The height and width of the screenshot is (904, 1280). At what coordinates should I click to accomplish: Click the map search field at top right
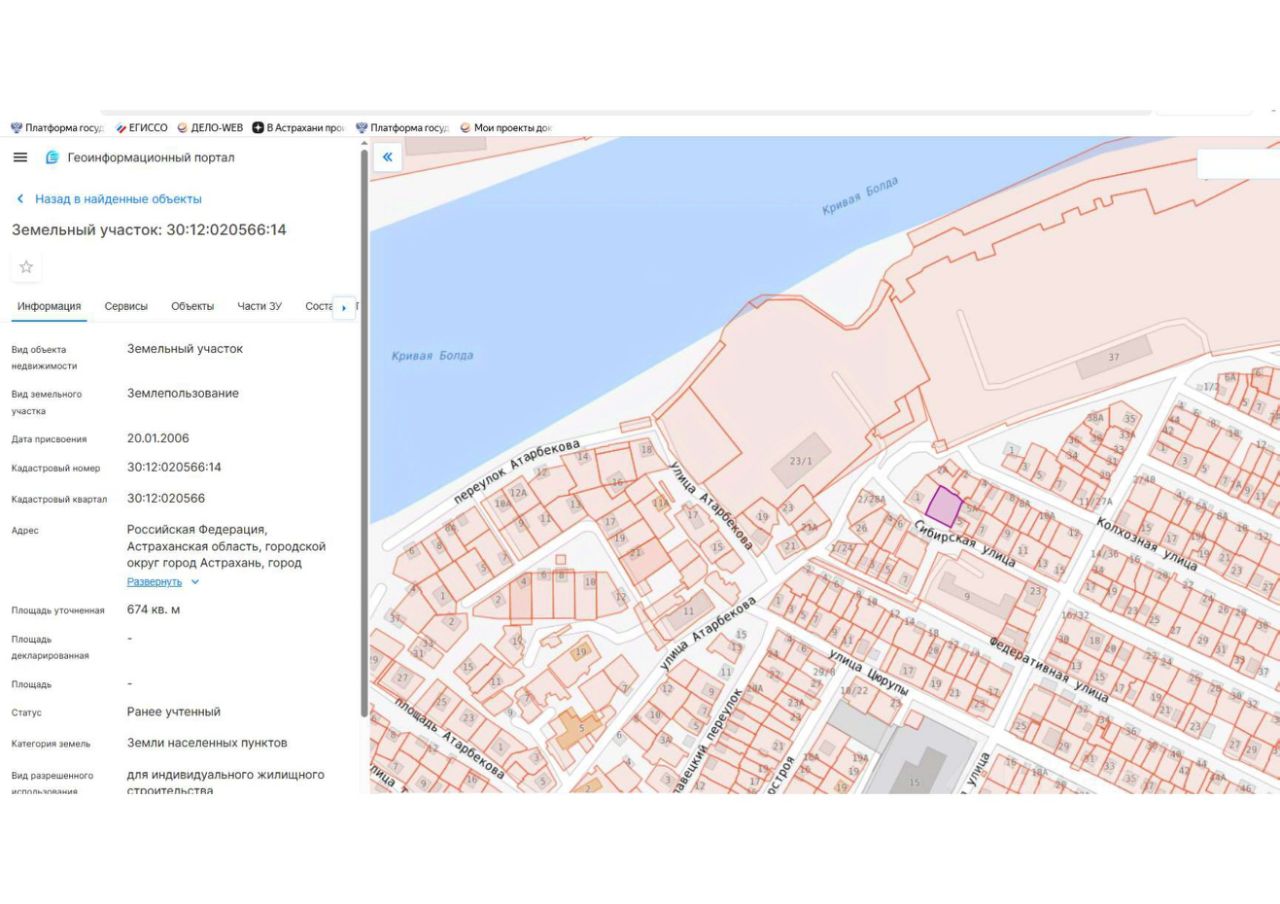click(1238, 163)
